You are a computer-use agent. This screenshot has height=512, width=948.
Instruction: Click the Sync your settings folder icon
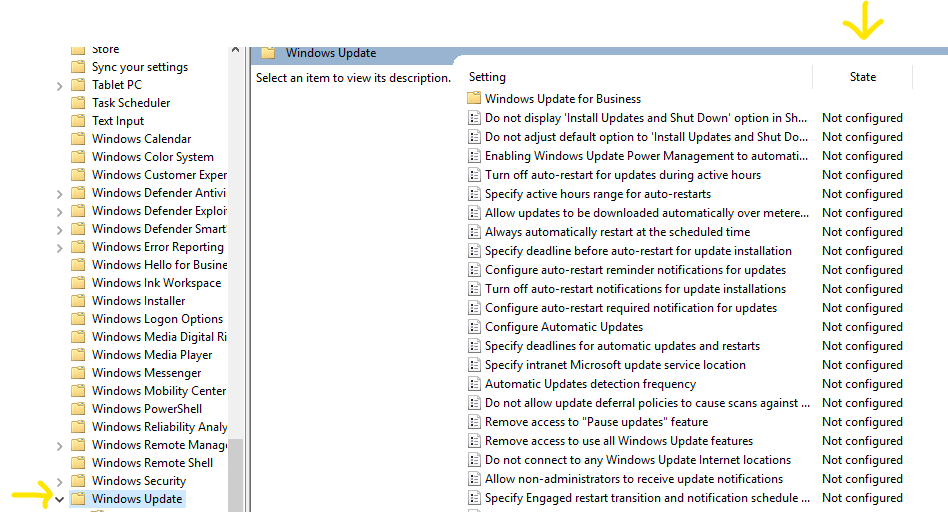pos(78,66)
